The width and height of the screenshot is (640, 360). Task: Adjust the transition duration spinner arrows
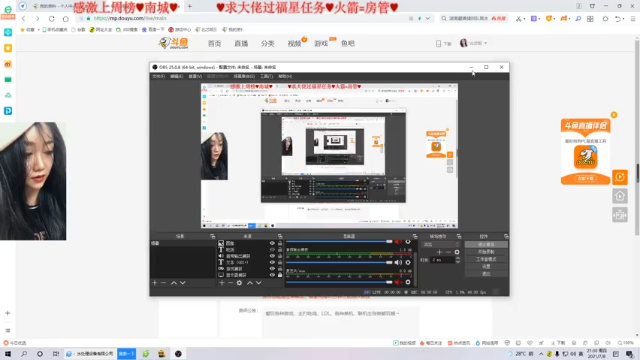click(458, 260)
